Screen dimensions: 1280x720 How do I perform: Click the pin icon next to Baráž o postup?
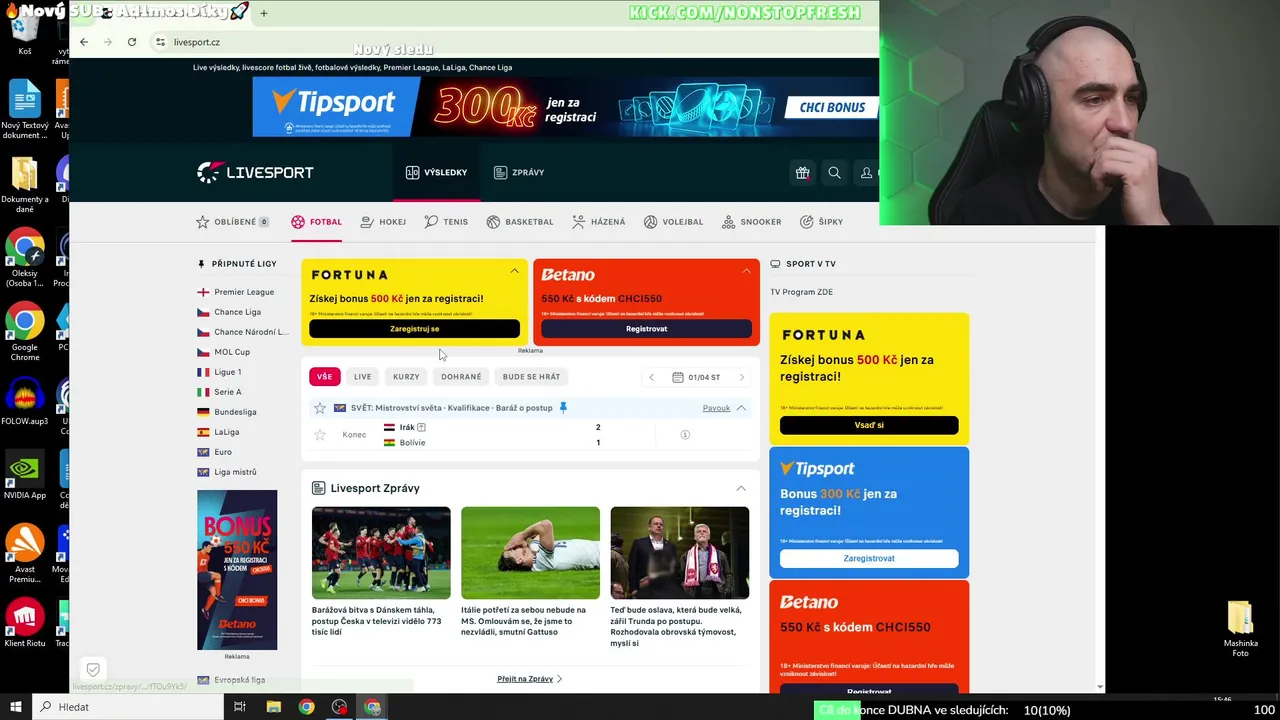(x=563, y=408)
